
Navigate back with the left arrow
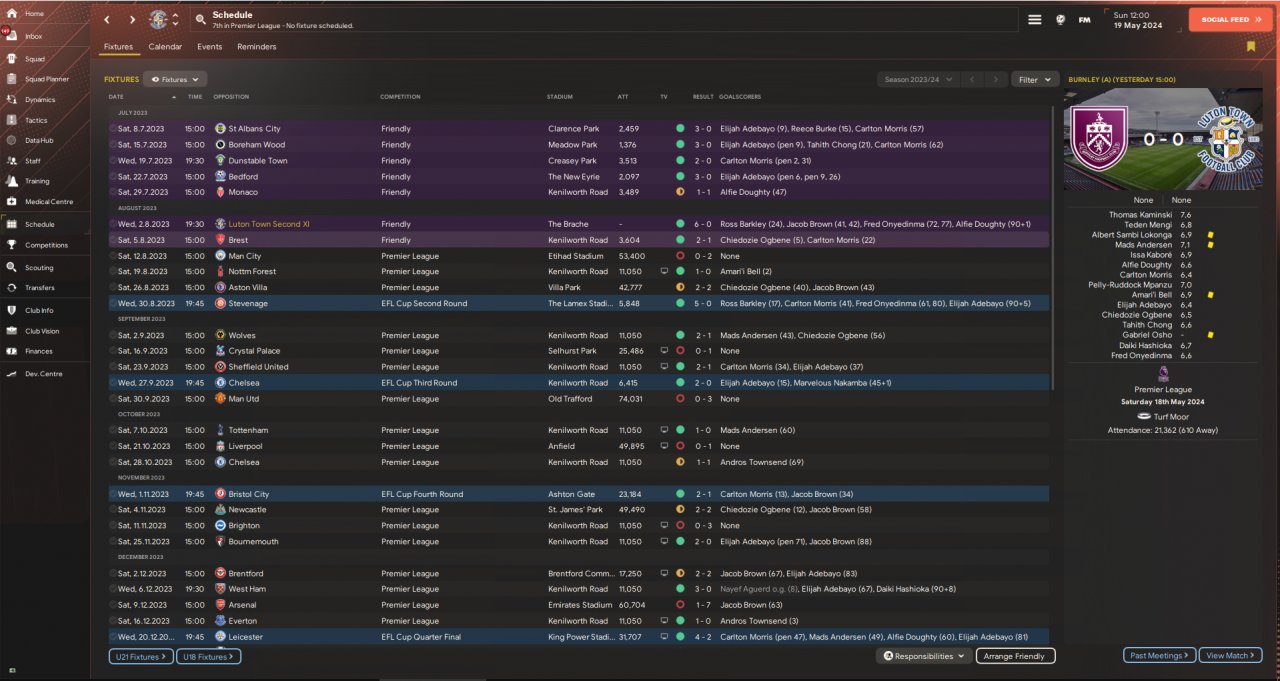click(108, 19)
